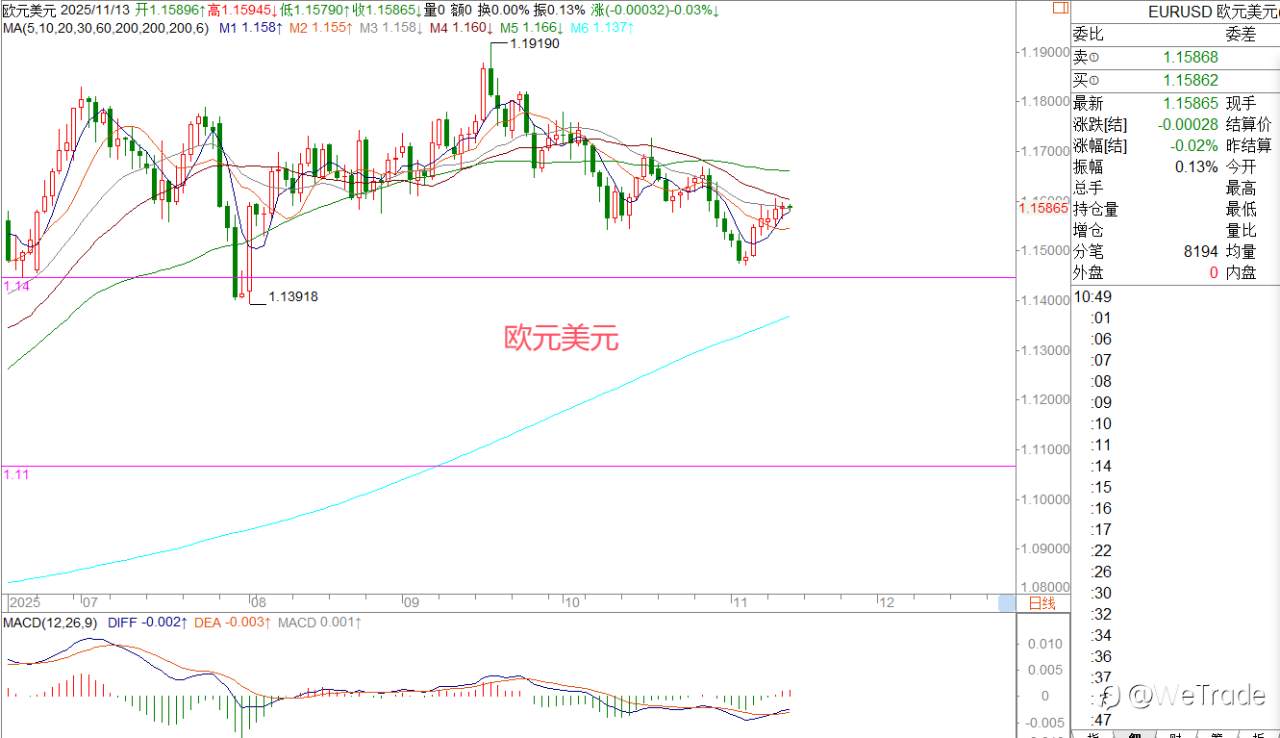Click the 2025 year label on time axis
Image resolution: width=1280 pixels, height=738 pixels.
pos(23,603)
